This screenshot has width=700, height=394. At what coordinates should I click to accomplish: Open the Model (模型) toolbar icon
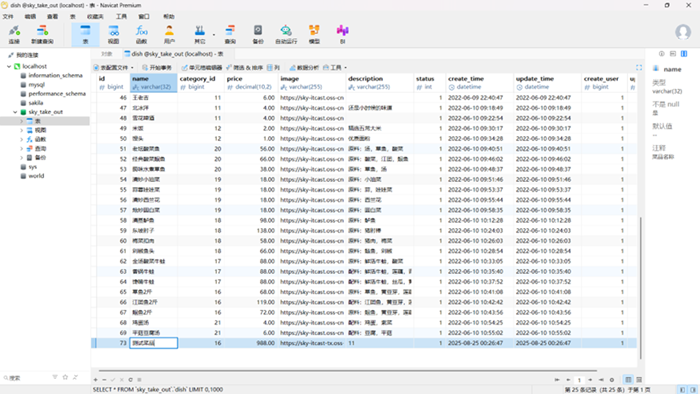point(314,34)
